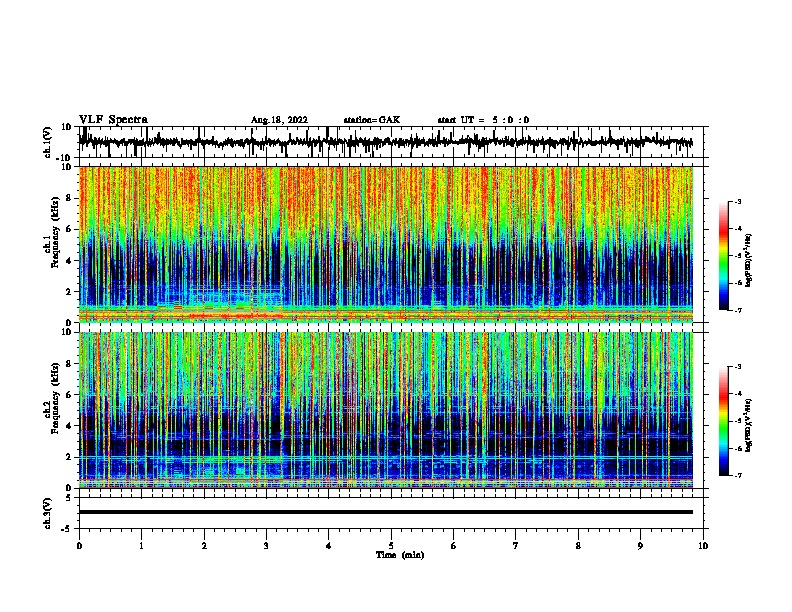Click the 'Time (min)' axis label

click(x=400, y=555)
